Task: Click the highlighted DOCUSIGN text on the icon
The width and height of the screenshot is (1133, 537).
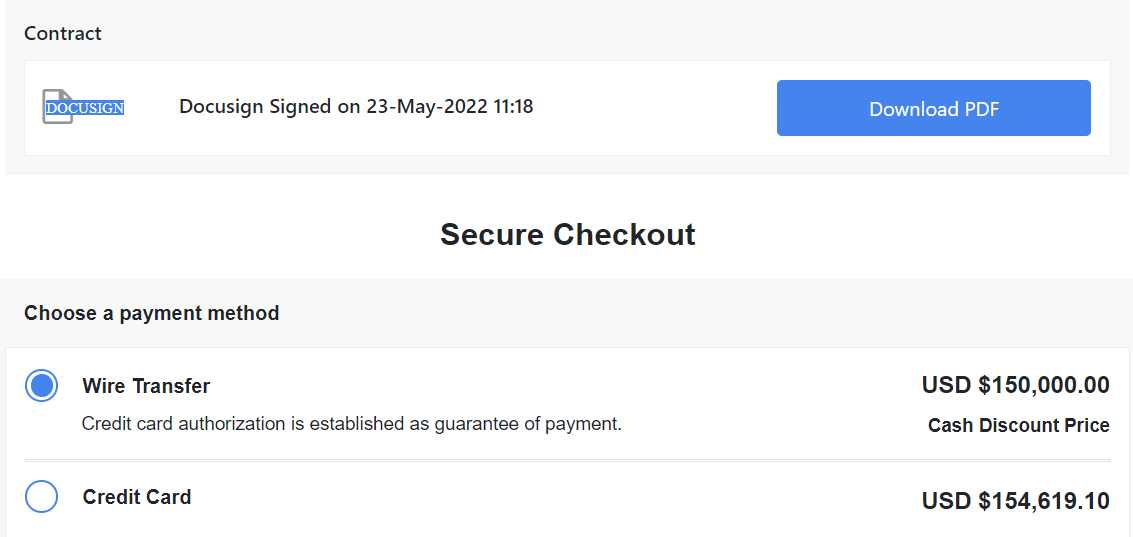Action: pos(85,108)
